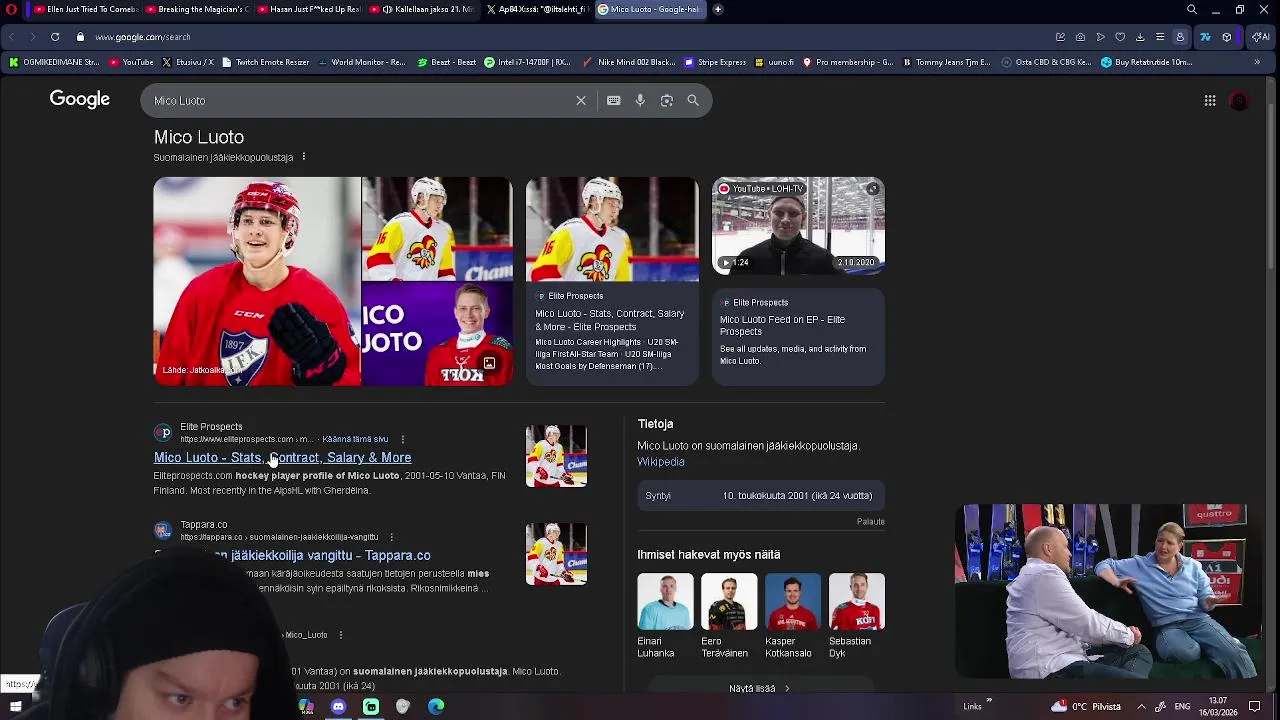Open the browser tab search magnifier
This screenshot has height=720, width=1280.
(x=1192, y=10)
